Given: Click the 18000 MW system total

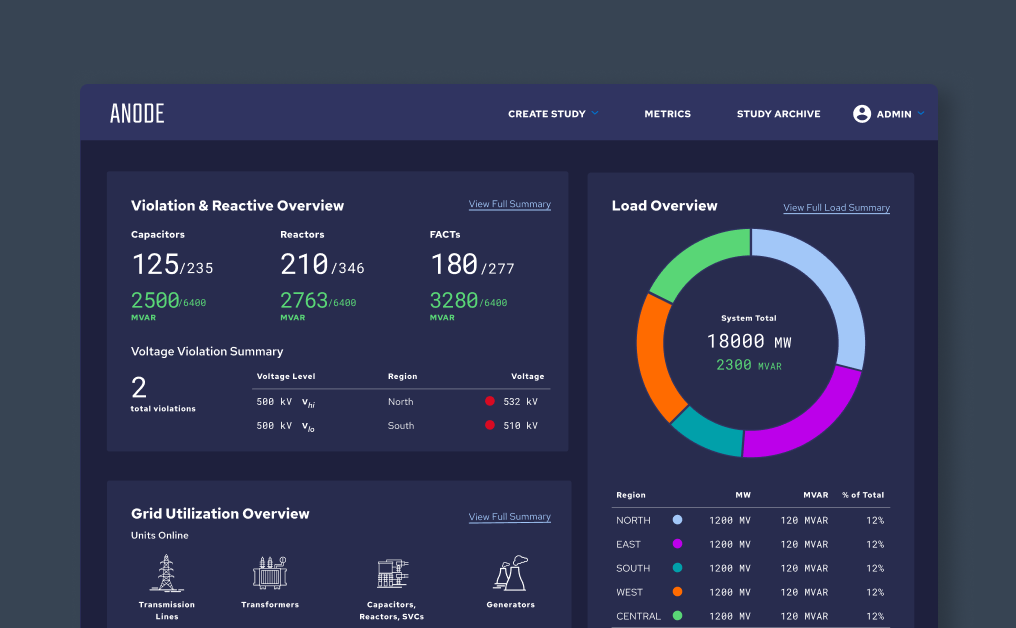Looking at the screenshot, I should coord(749,341).
